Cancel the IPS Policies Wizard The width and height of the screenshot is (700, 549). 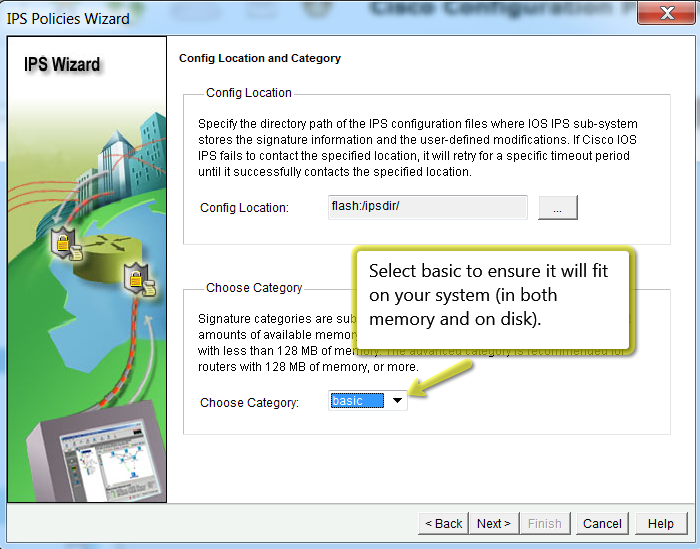pyautogui.click(x=602, y=523)
